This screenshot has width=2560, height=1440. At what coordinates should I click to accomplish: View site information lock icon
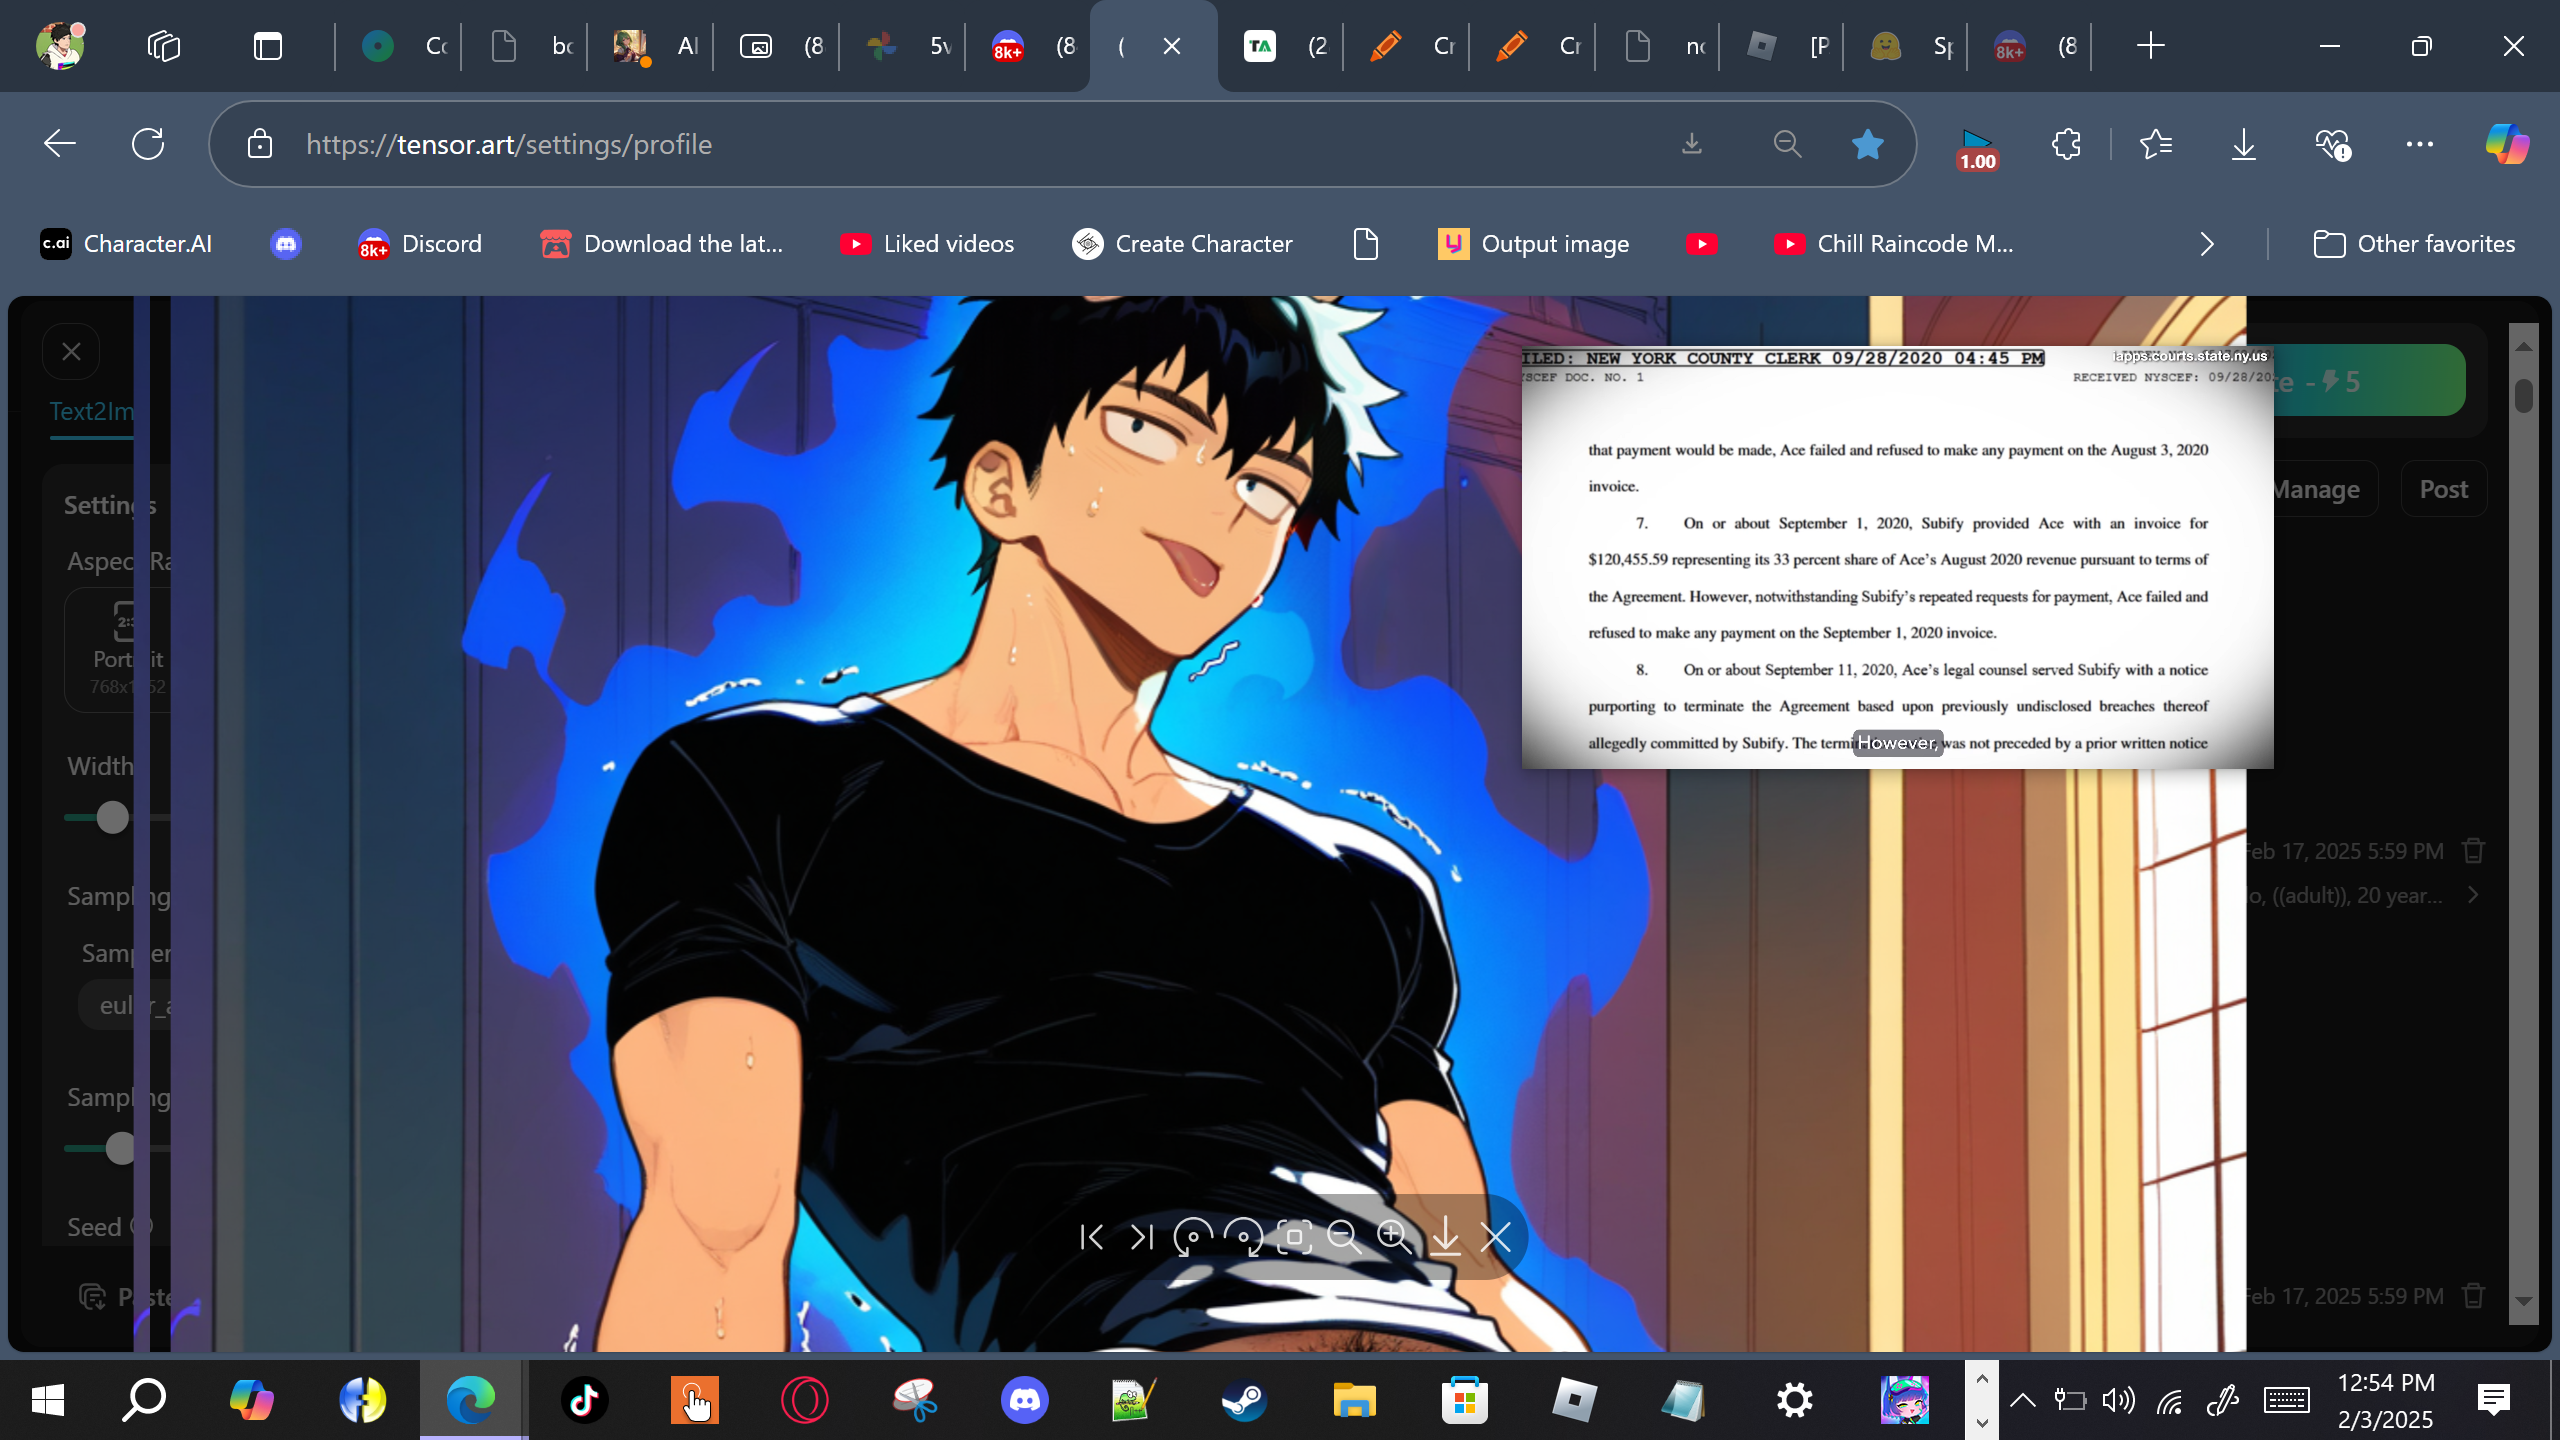[260, 144]
